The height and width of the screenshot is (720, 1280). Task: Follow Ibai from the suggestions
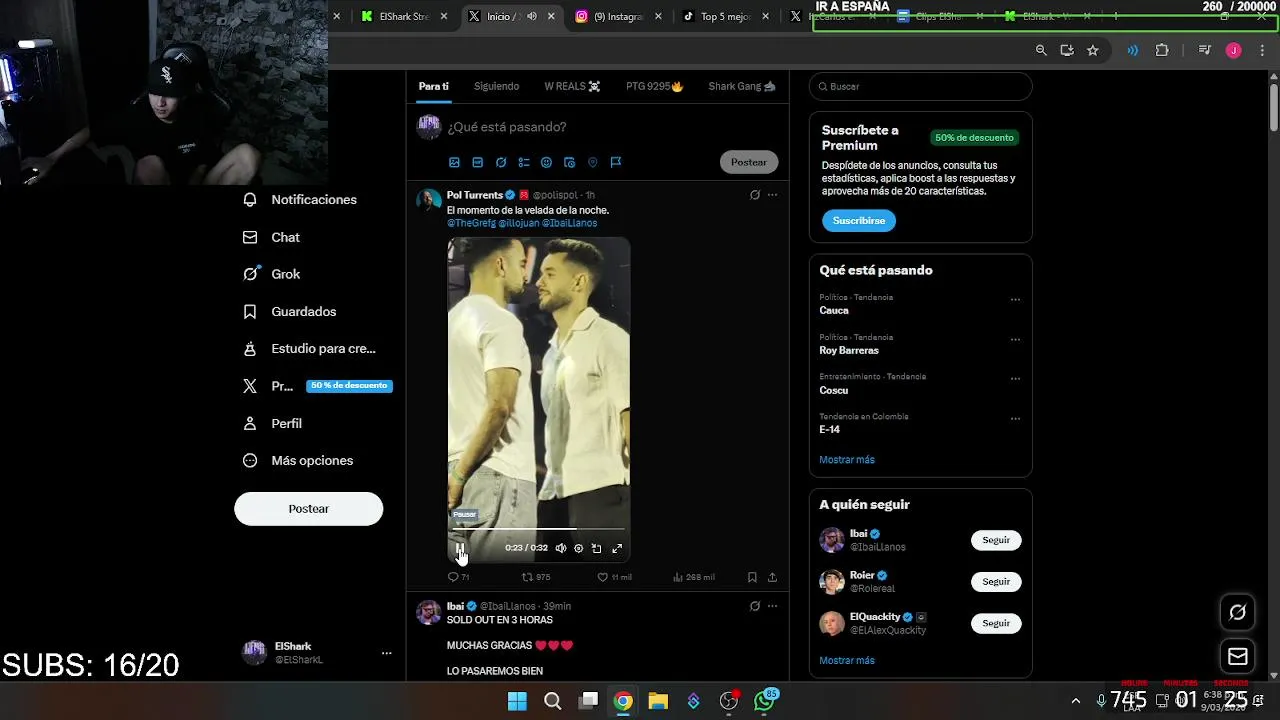996,540
